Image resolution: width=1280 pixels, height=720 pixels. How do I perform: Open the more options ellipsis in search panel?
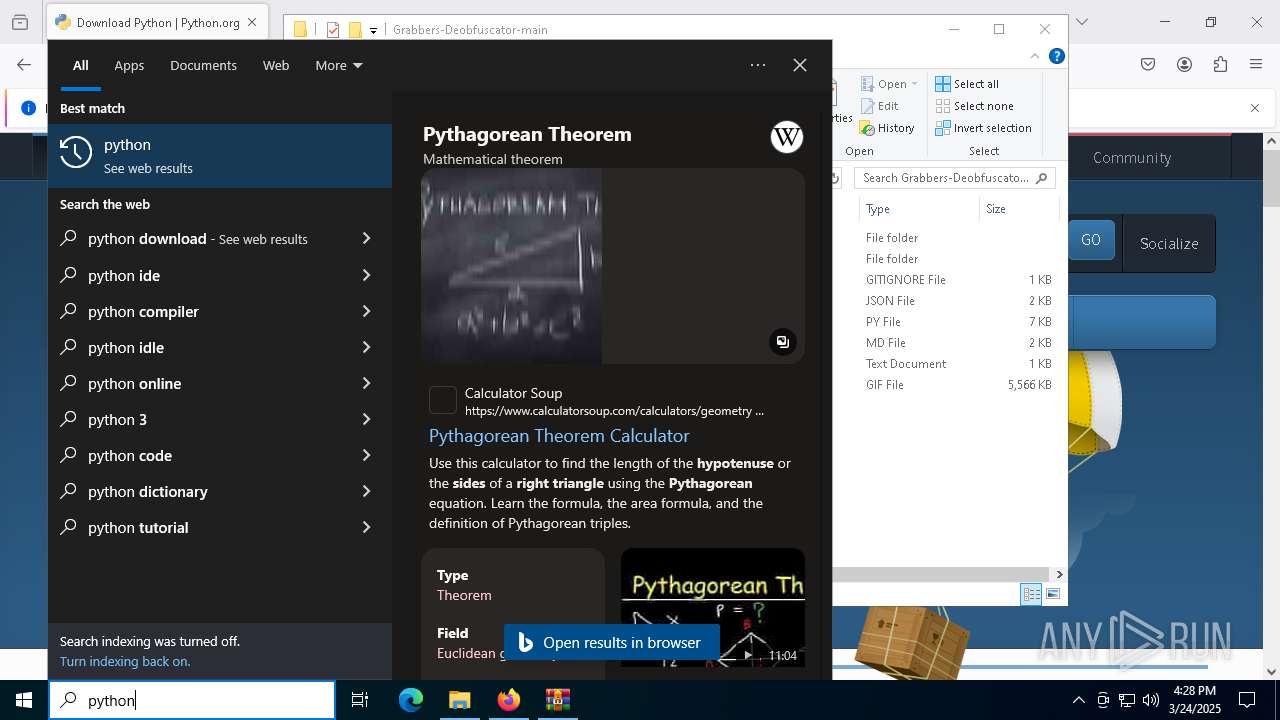[x=758, y=65]
